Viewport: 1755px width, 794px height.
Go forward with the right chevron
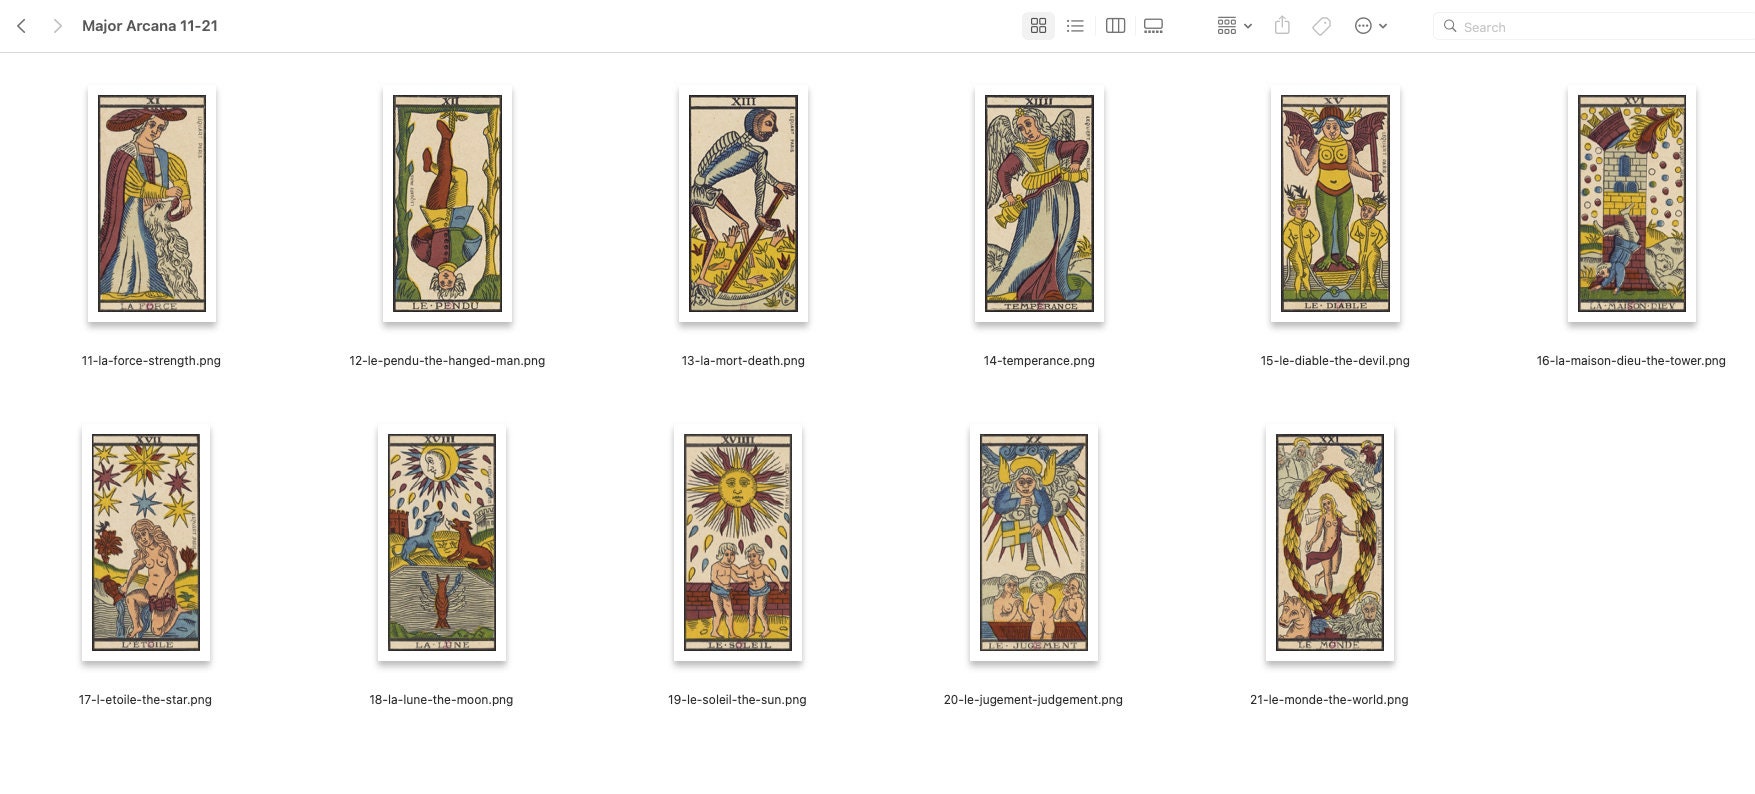point(58,26)
